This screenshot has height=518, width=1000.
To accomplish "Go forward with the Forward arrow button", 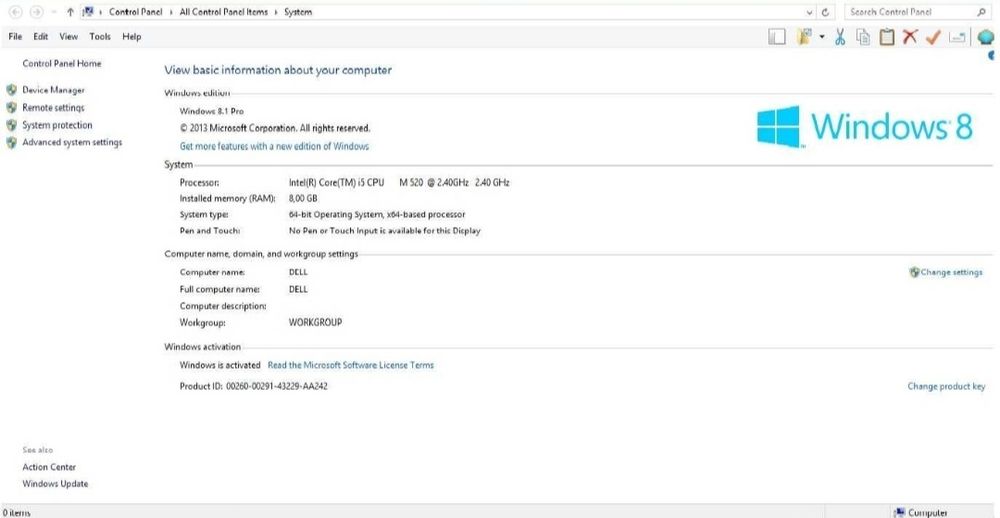I will click(36, 12).
